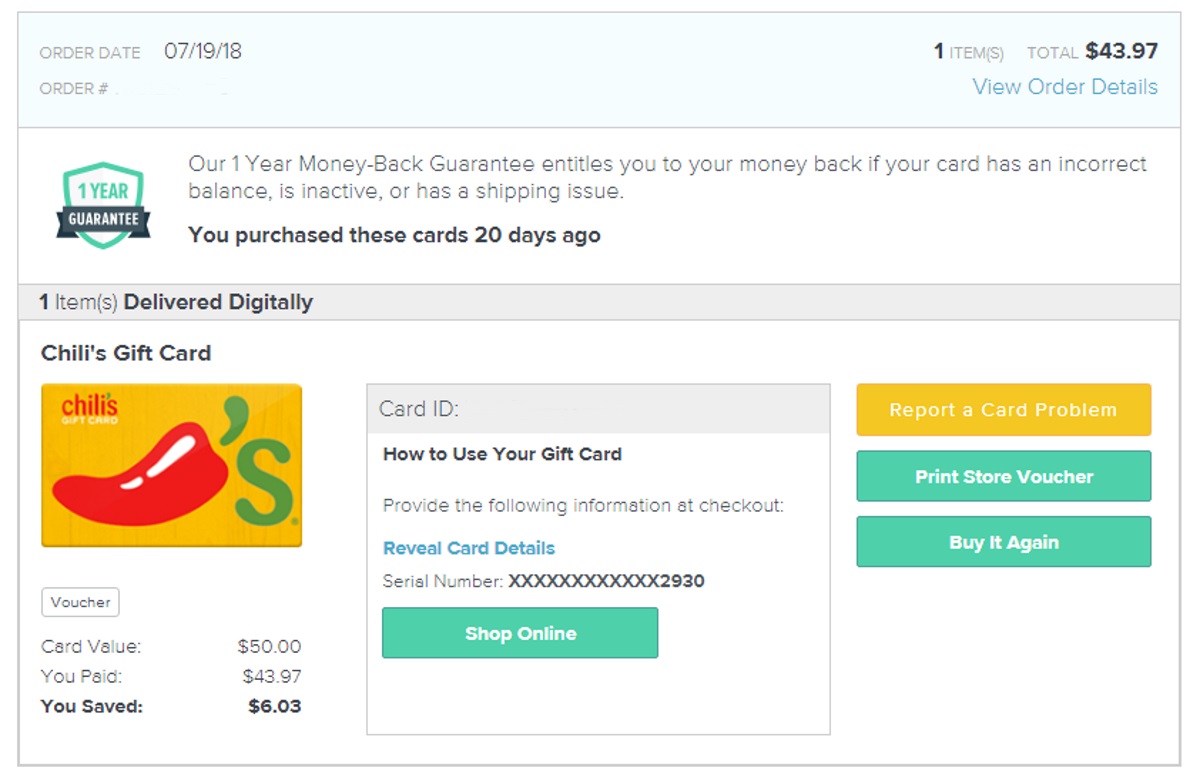Click the Card ID header field
The width and height of the screenshot is (1200, 771).
[597, 409]
